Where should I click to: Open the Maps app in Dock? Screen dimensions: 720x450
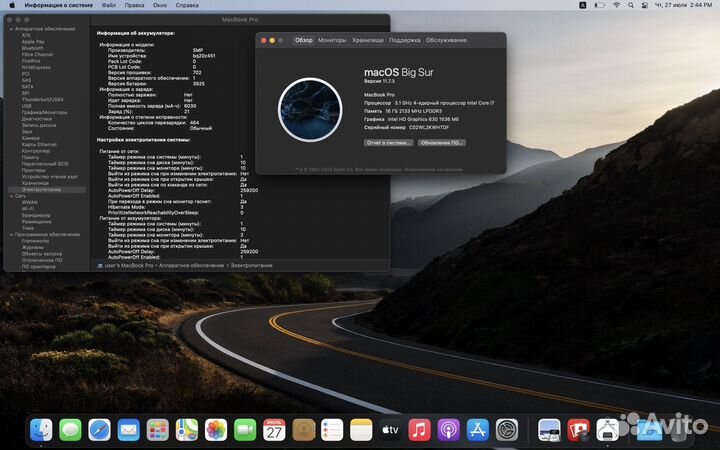pos(187,430)
